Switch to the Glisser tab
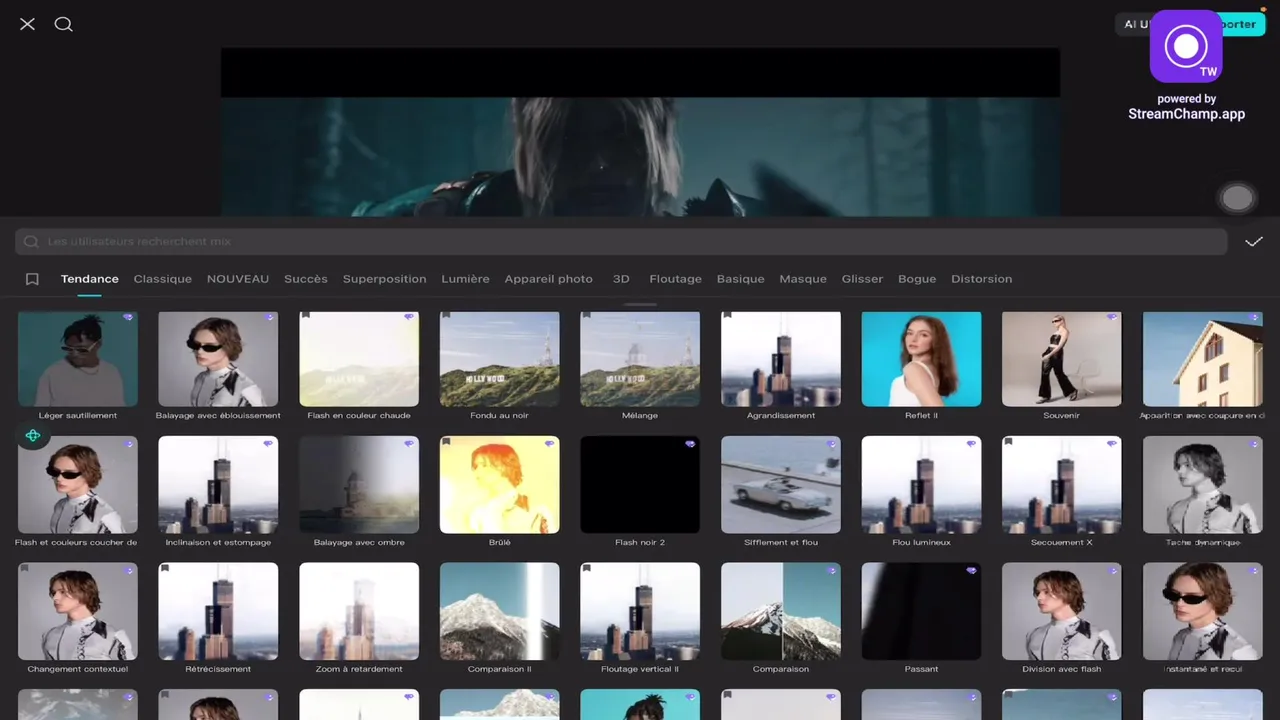The height and width of the screenshot is (720, 1280). 863,279
